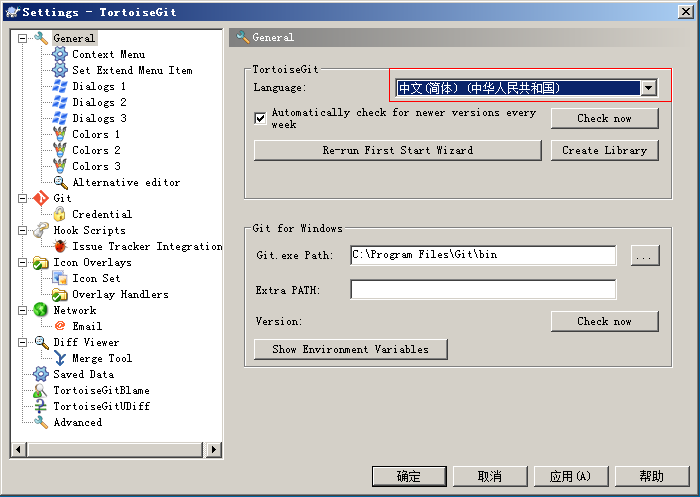This screenshot has height=497, width=700.
Task: Click the Dialogs 2 window icon
Action: 60,102
